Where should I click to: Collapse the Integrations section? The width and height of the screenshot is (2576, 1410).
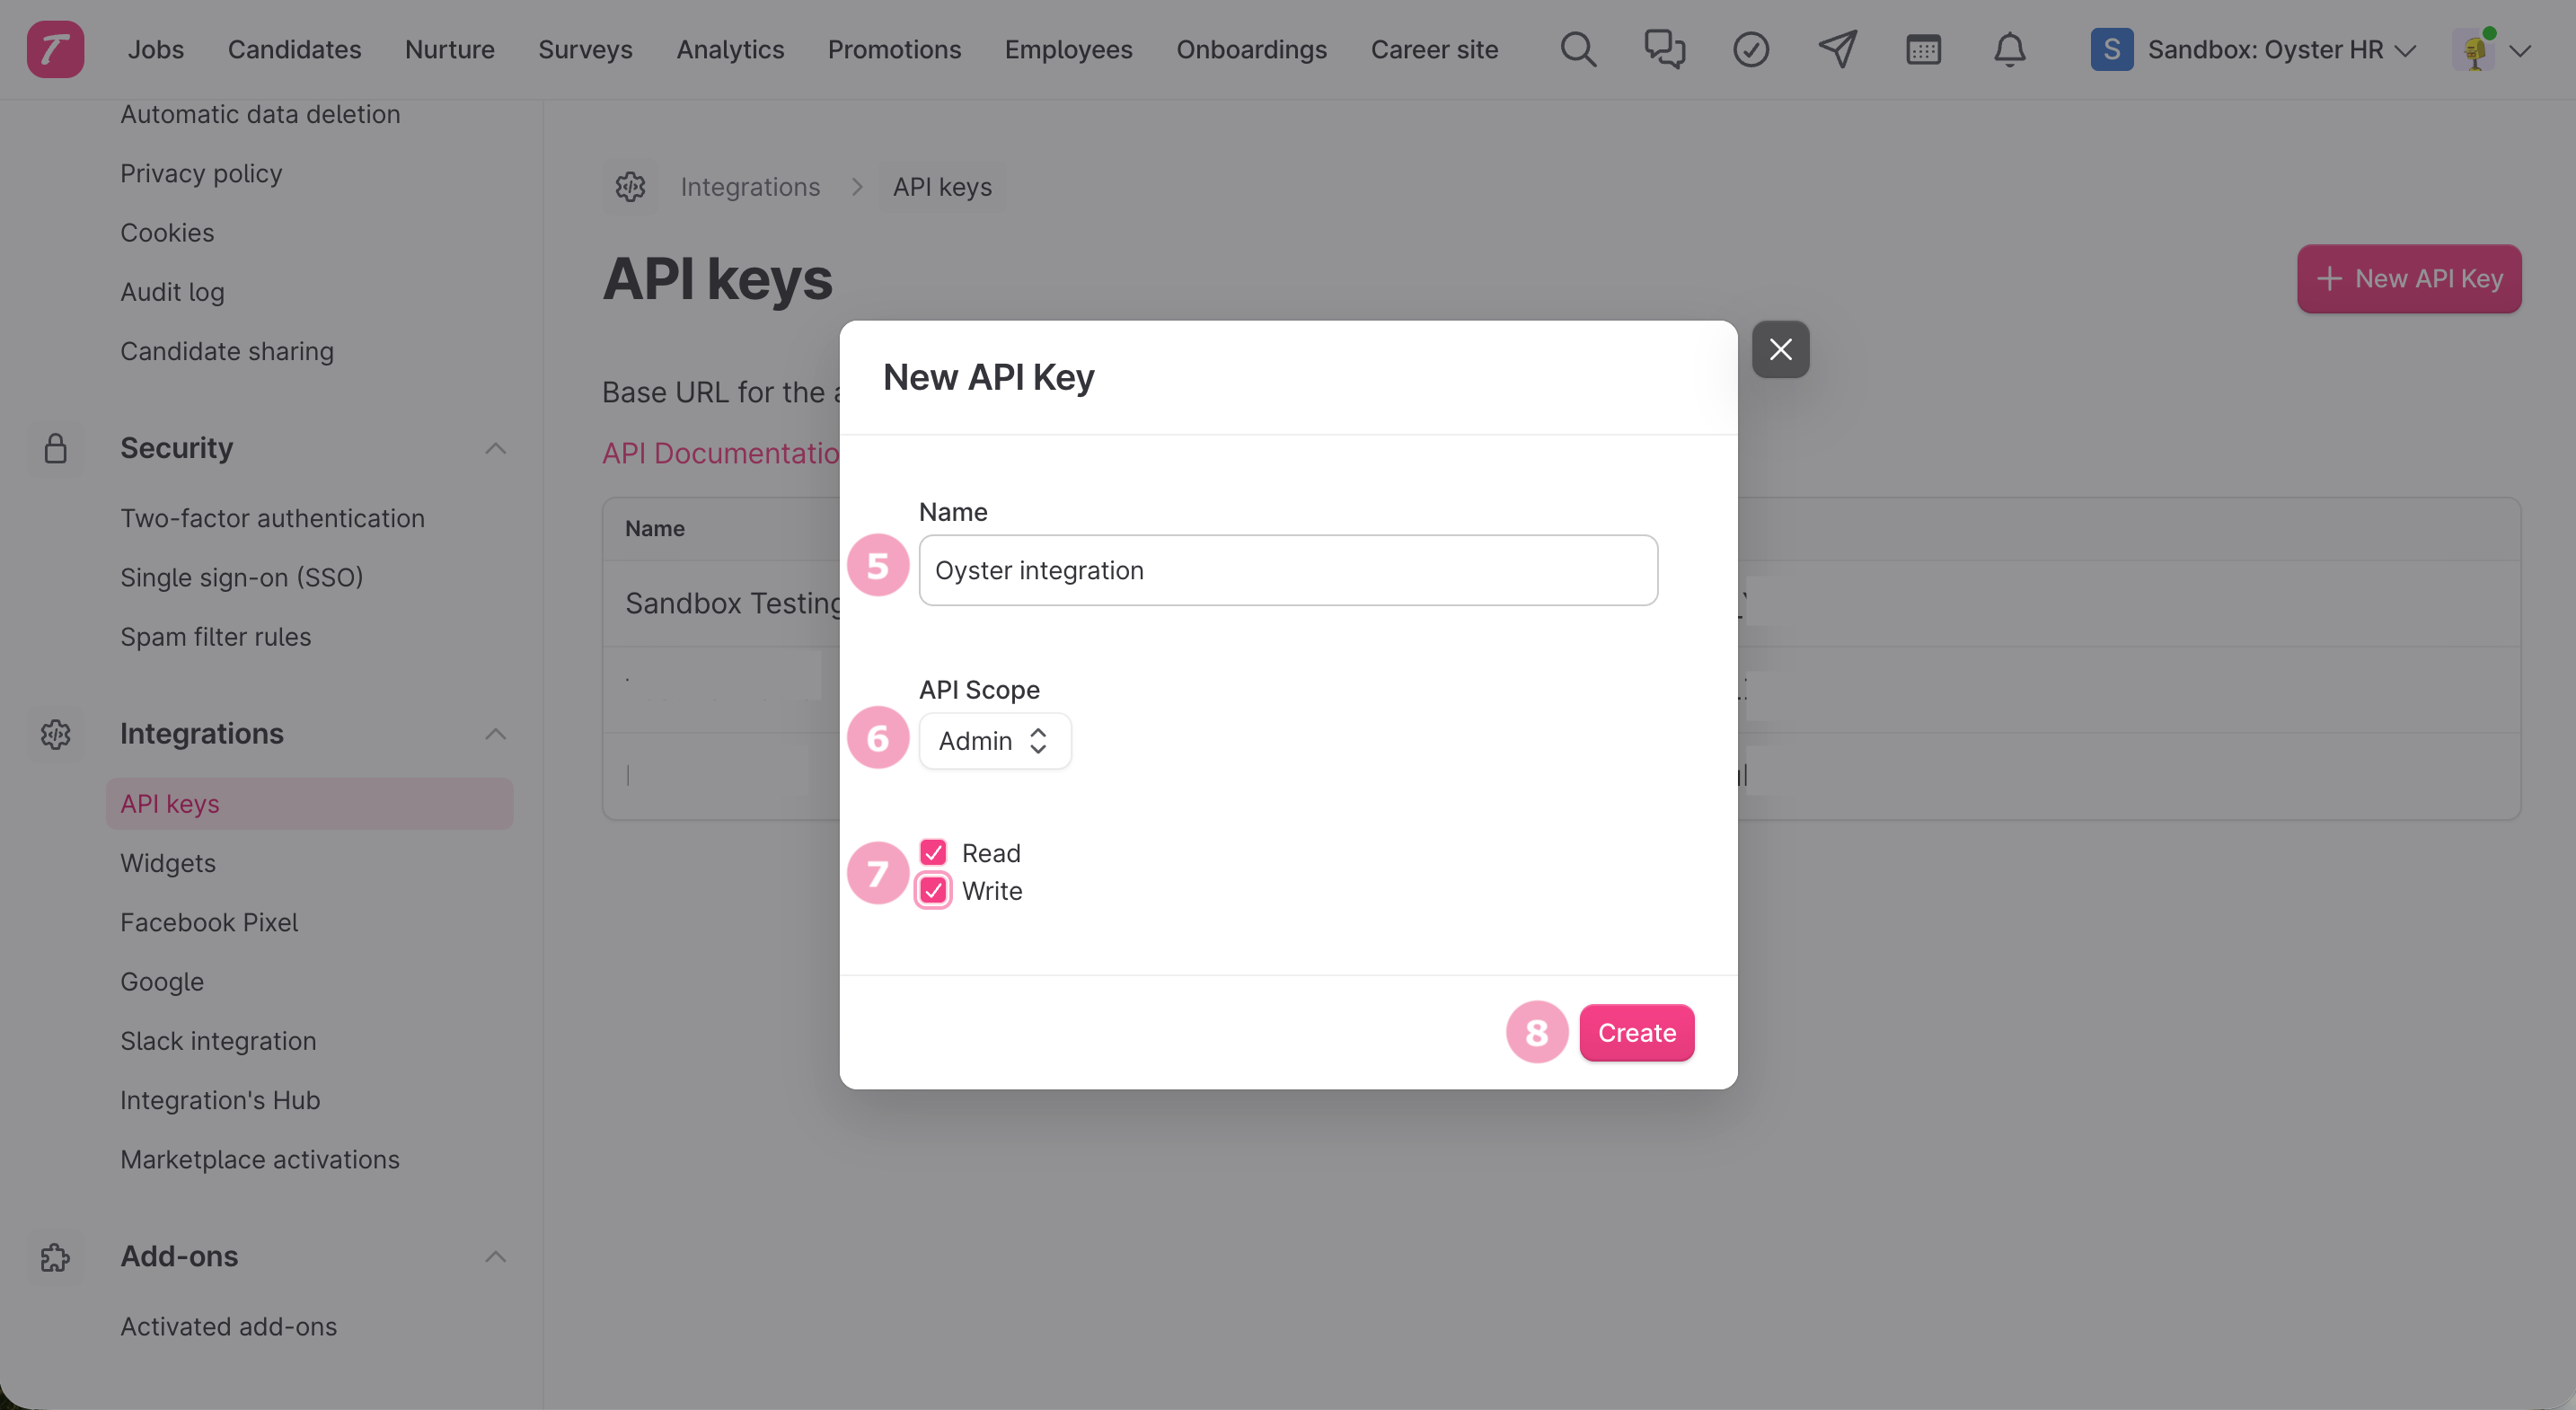495,734
